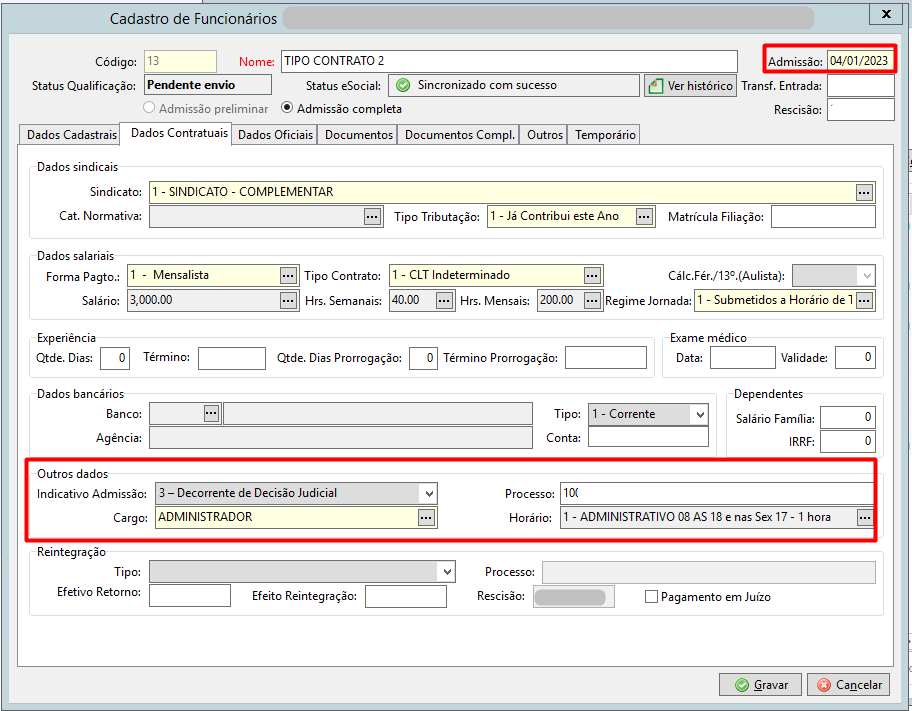Open Tipo Tributação lookup ellipsis button
The height and width of the screenshot is (711, 912).
coord(643,217)
